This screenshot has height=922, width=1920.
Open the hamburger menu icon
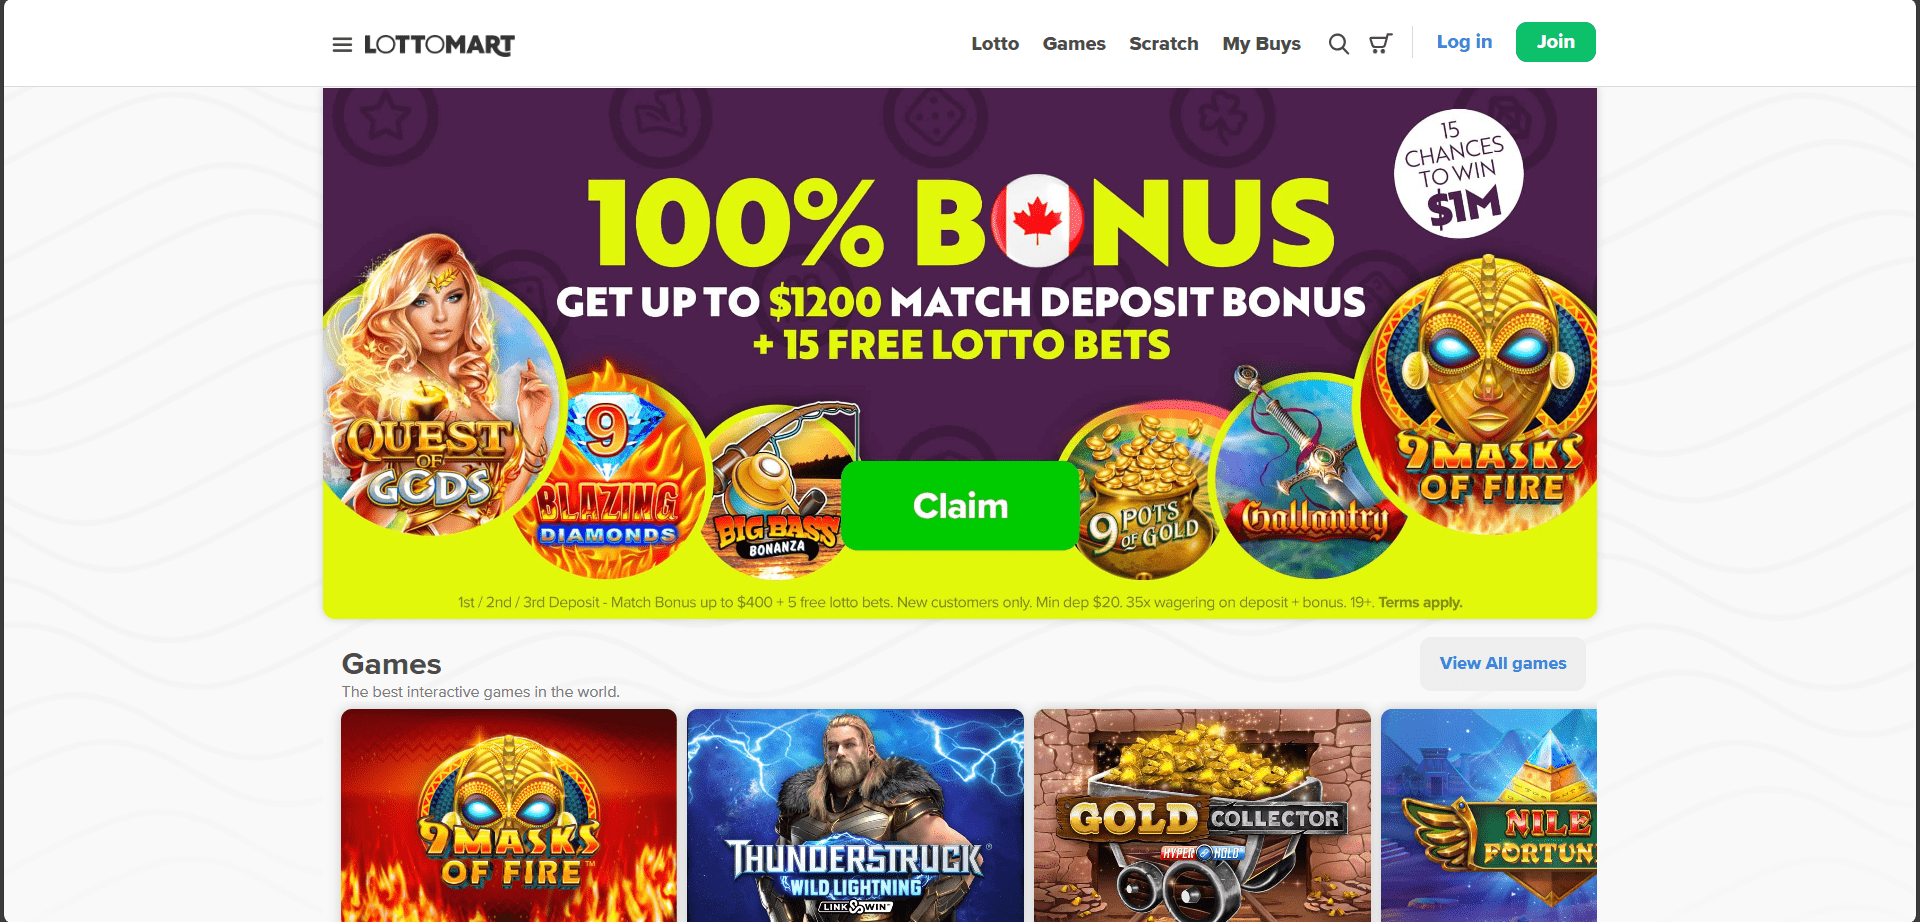342,44
